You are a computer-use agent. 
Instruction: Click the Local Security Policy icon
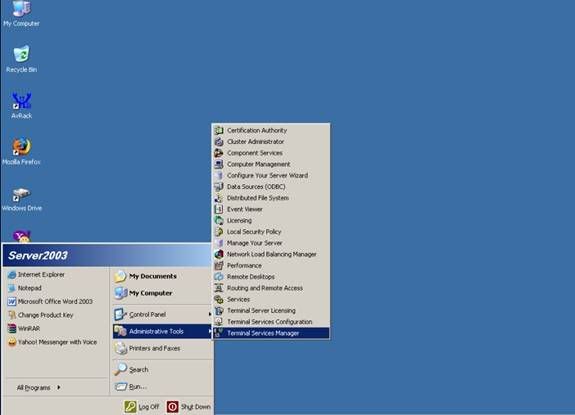pos(219,232)
